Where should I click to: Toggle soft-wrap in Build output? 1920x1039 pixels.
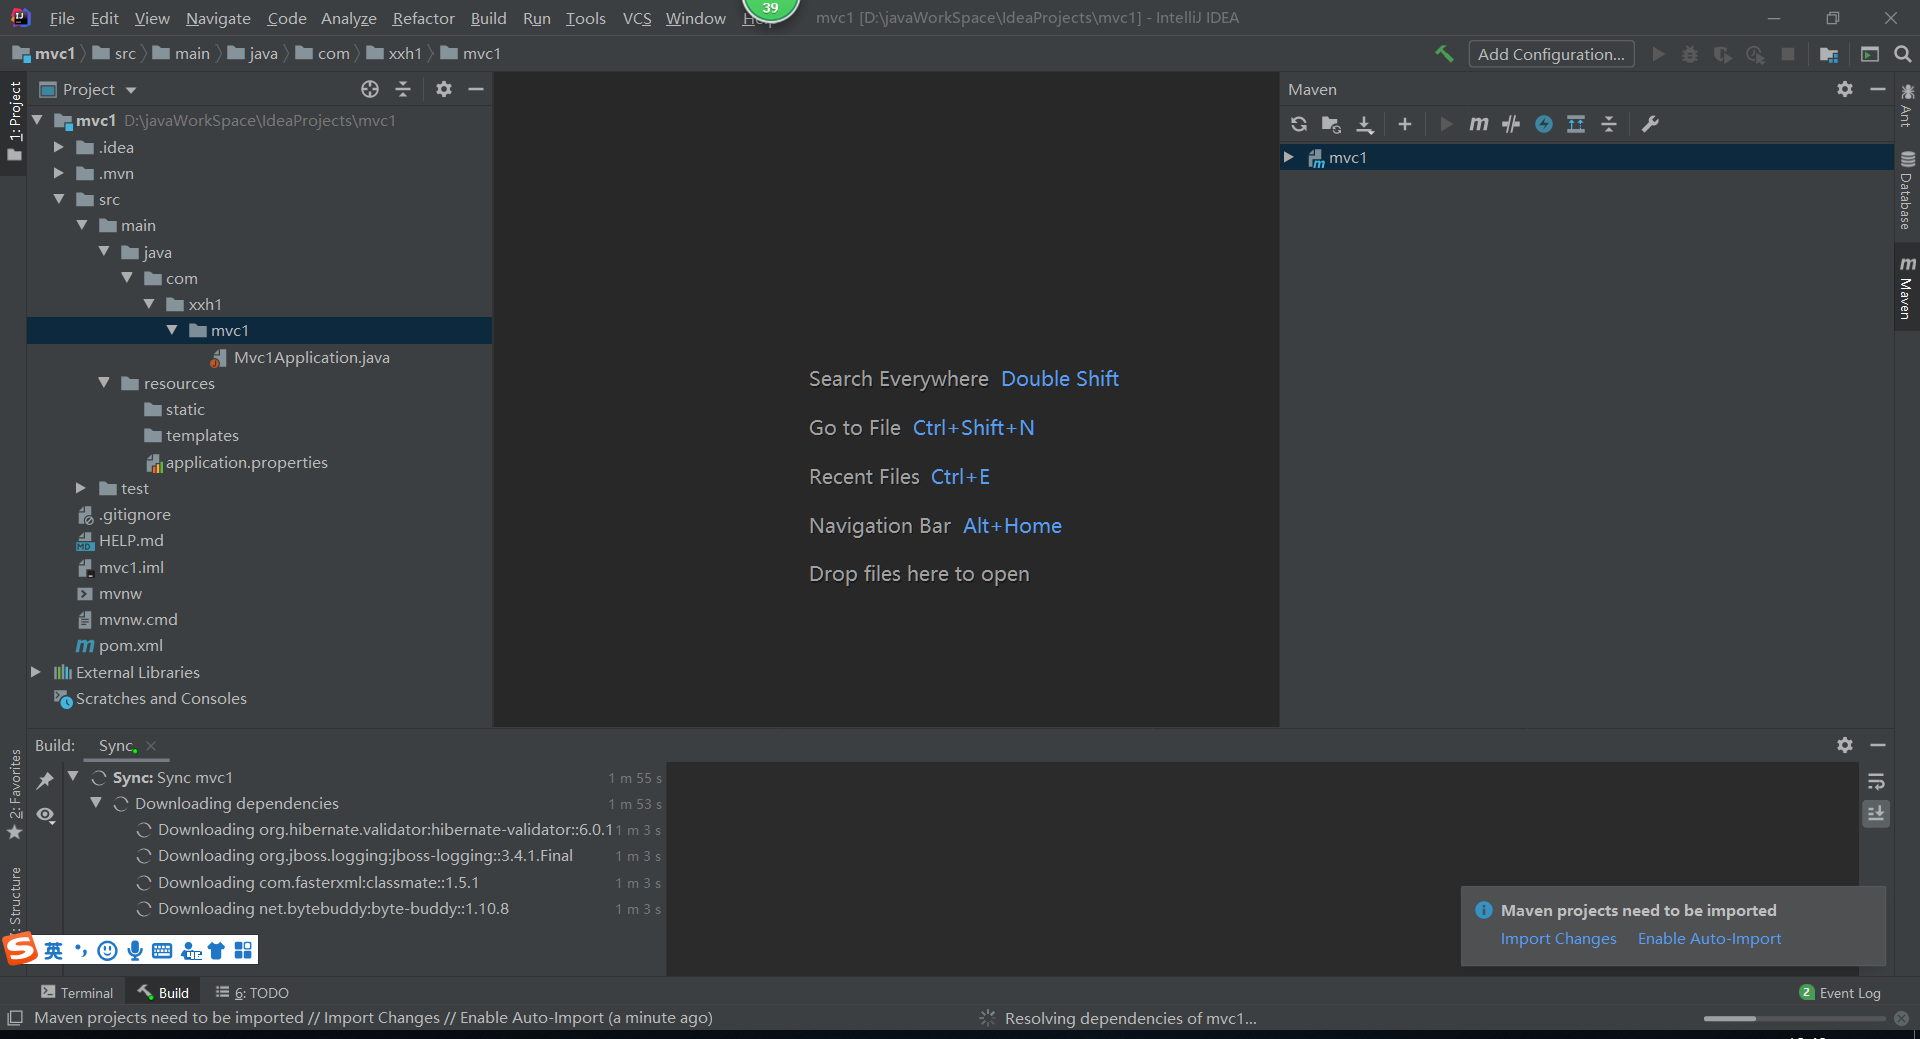(x=1876, y=781)
